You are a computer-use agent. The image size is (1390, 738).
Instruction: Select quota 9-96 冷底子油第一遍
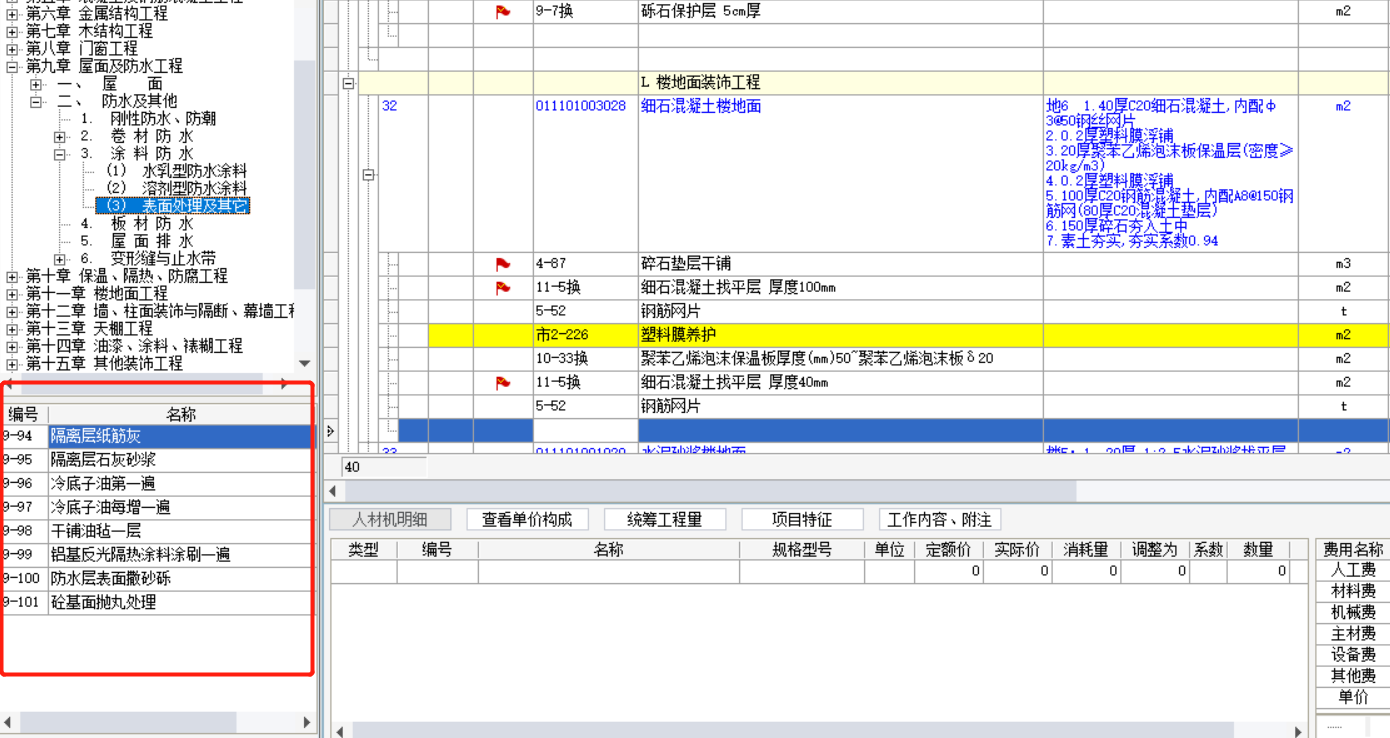pyautogui.click(x=157, y=484)
